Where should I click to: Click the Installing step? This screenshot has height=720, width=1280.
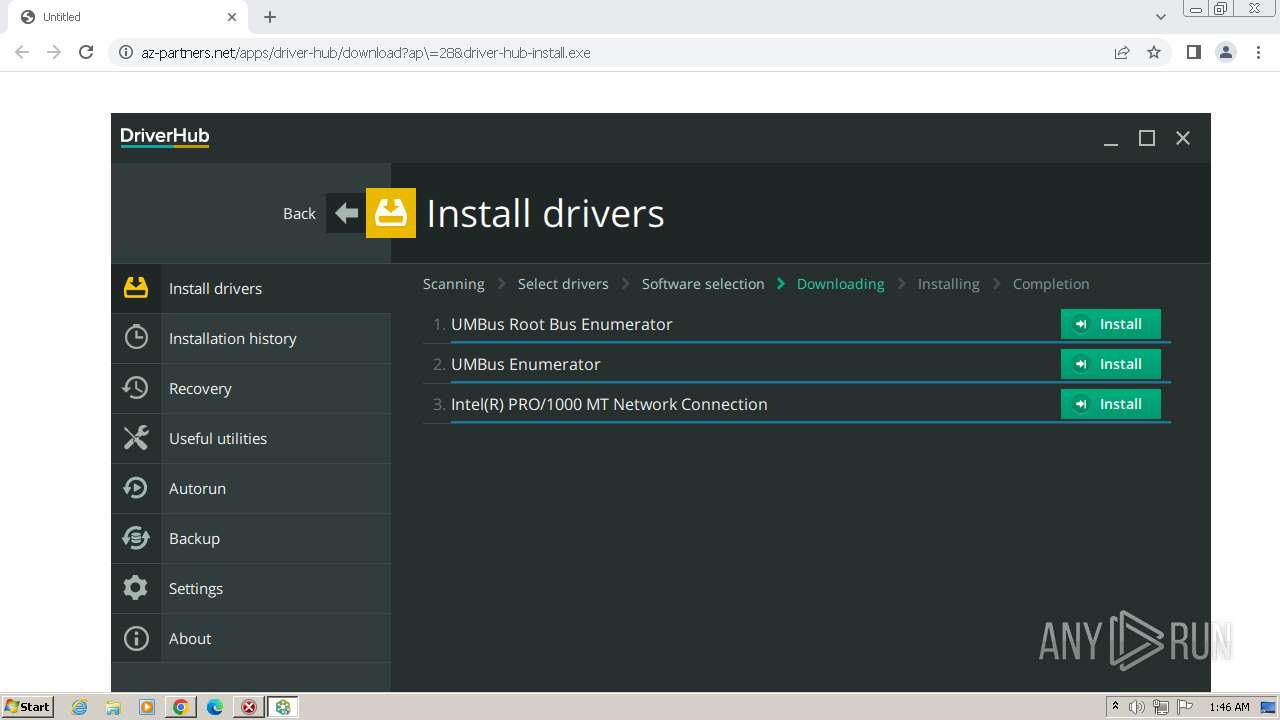pos(948,284)
